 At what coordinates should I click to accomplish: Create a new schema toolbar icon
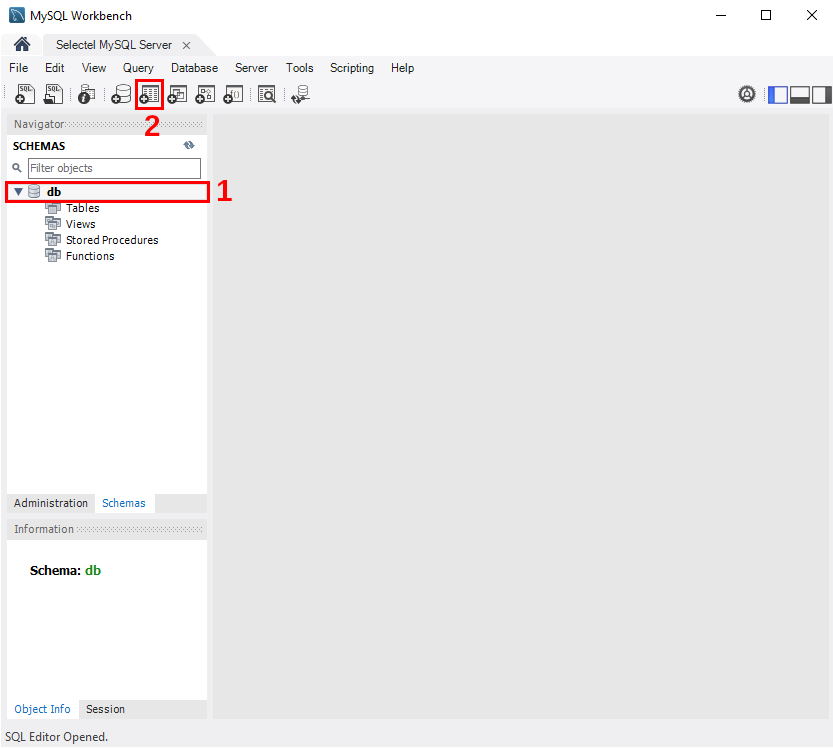point(121,94)
